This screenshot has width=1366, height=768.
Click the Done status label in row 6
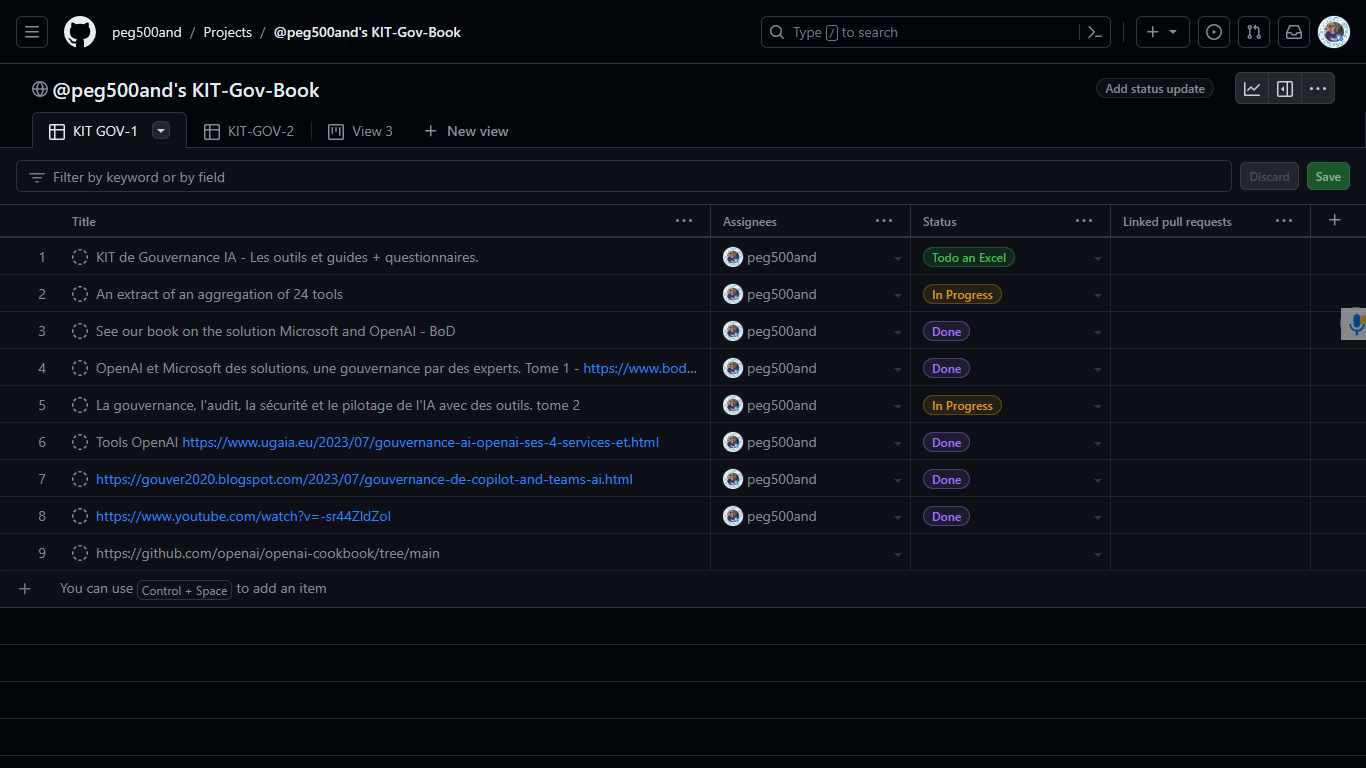pos(946,442)
